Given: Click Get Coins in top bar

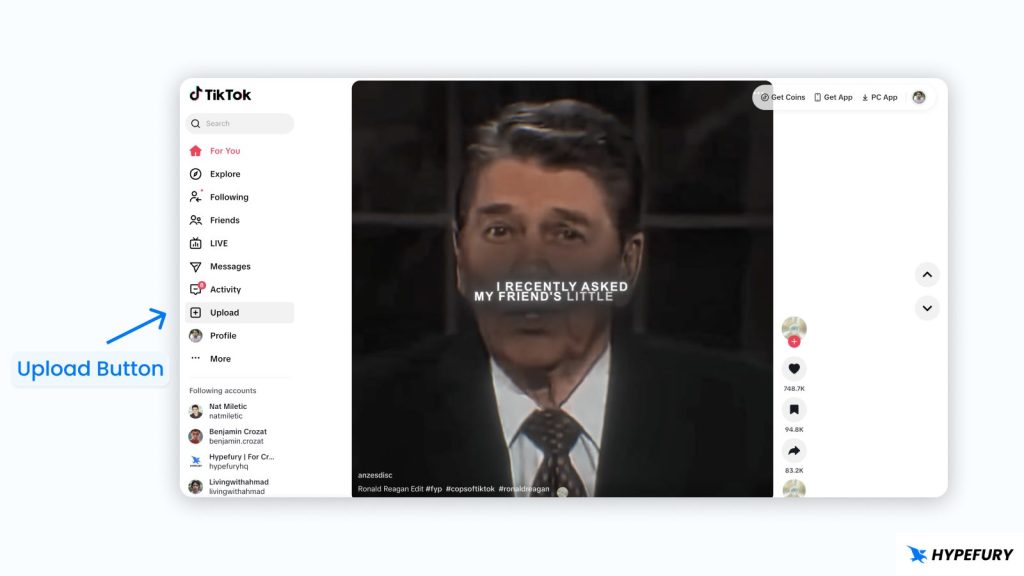Looking at the screenshot, I should click(x=783, y=97).
